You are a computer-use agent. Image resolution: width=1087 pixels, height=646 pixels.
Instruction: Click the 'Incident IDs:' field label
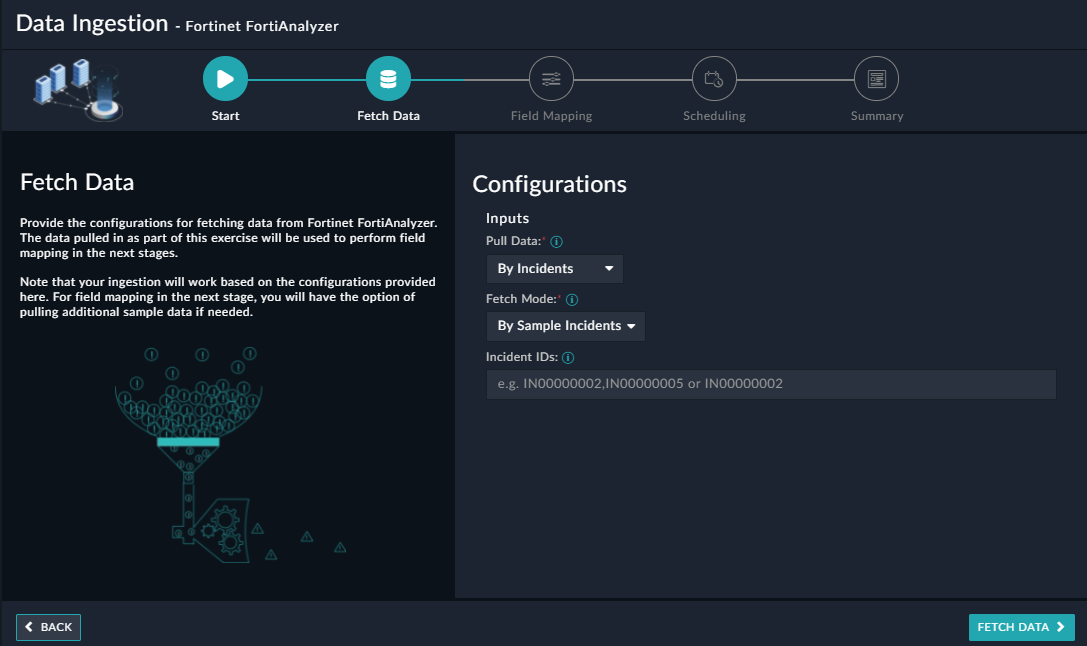point(522,357)
